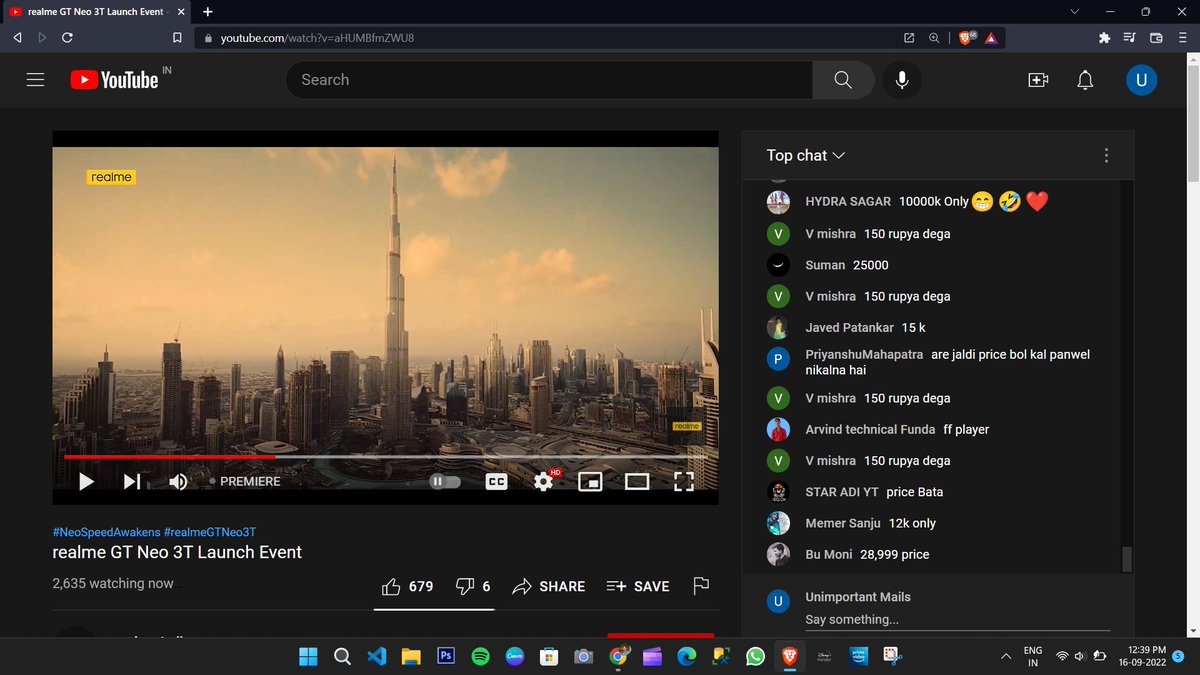
Task: Select the realme GT Neo 3T browser tab
Action: [x=94, y=12]
